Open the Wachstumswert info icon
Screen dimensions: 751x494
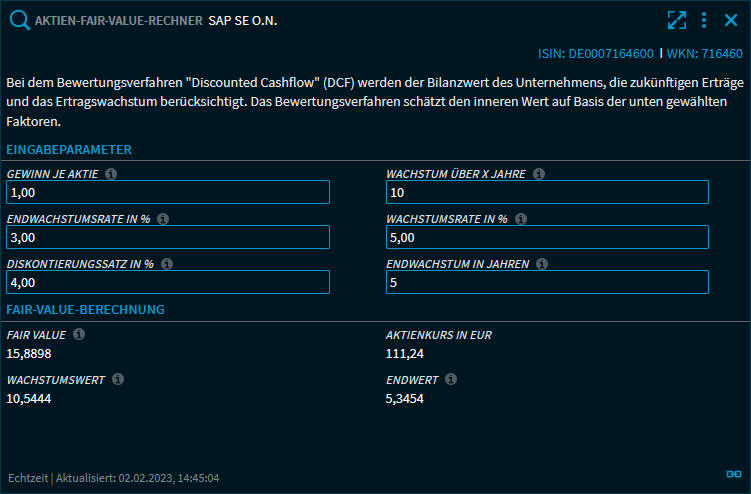coord(118,380)
